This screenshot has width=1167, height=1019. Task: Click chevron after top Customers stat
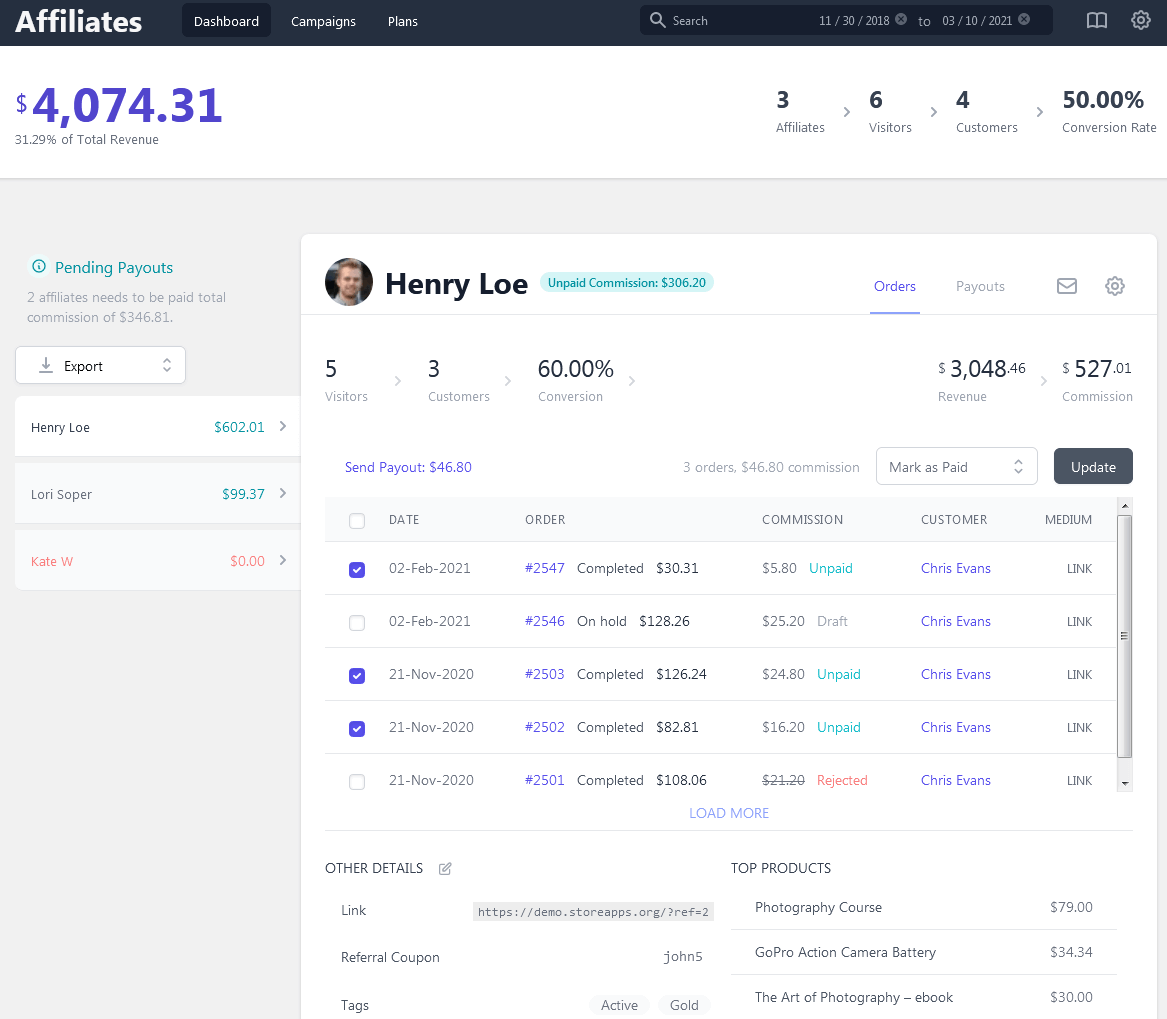(1040, 112)
